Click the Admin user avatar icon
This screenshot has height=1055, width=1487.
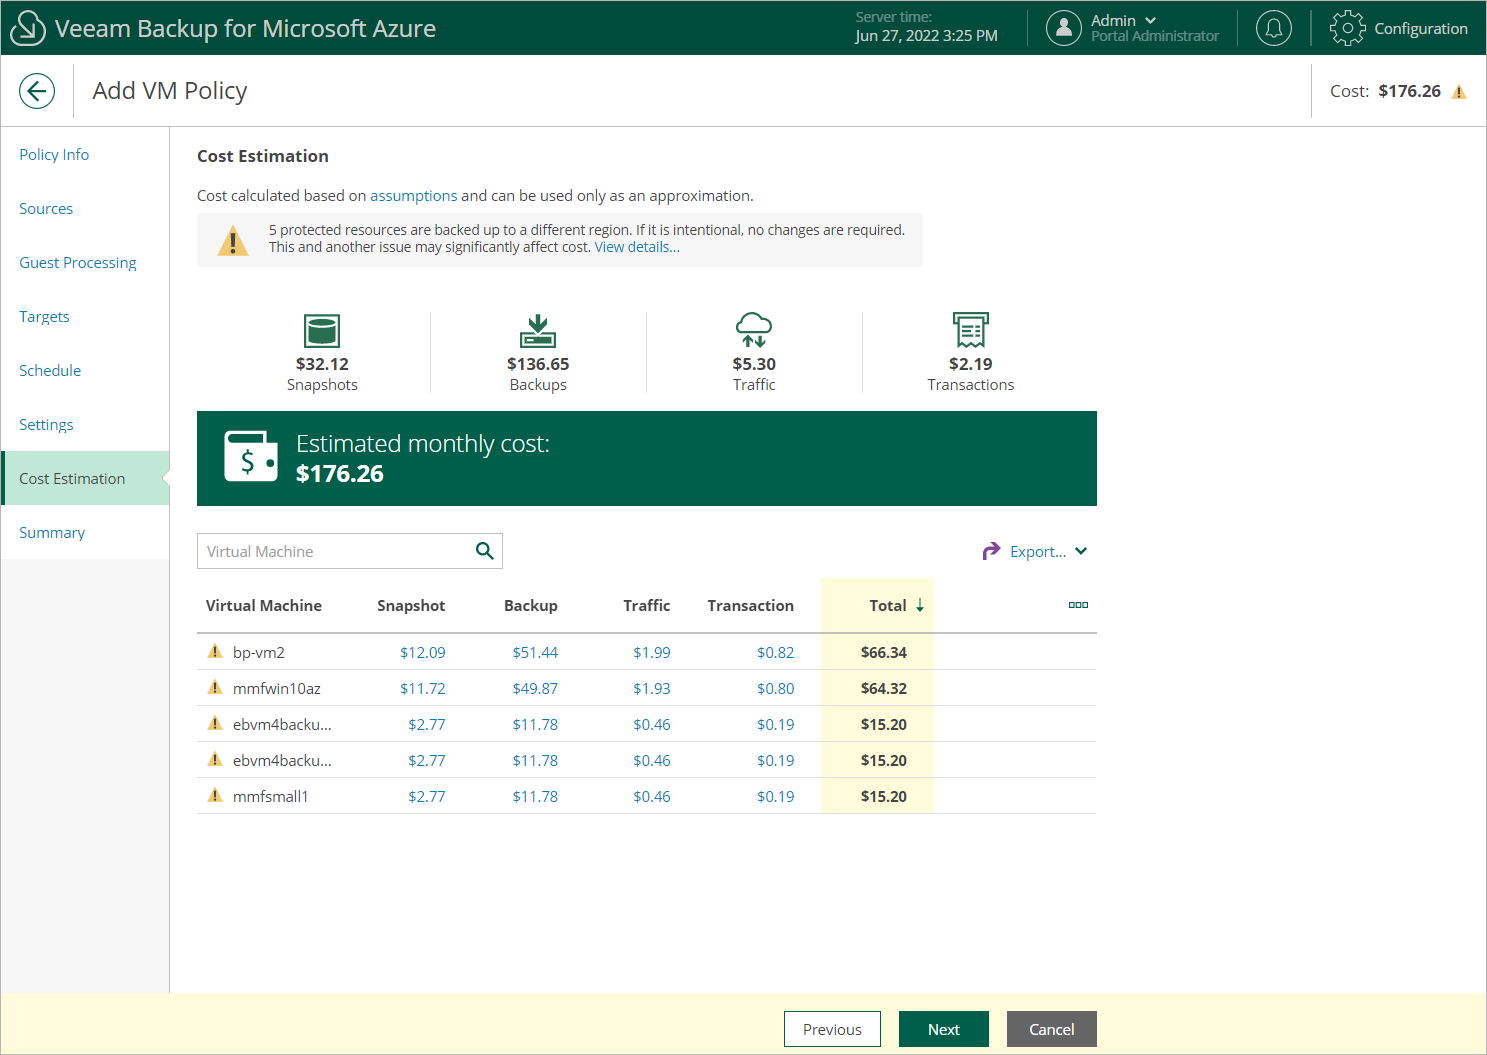click(x=1064, y=28)
